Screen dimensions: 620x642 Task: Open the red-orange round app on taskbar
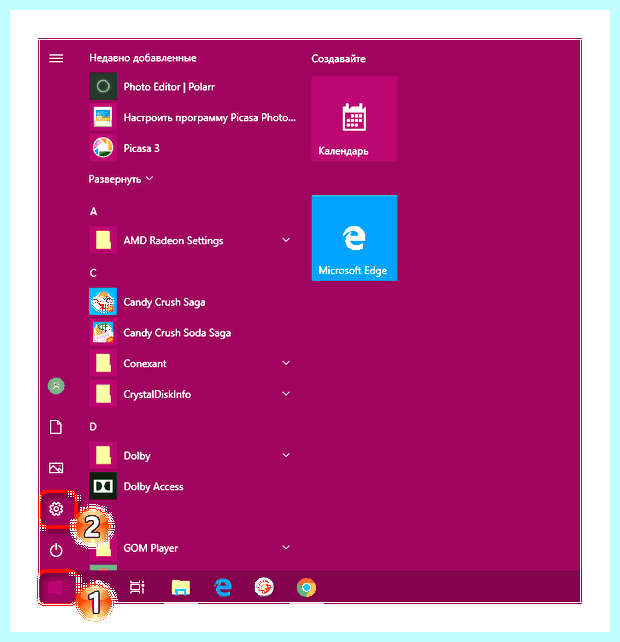[264, 588]
